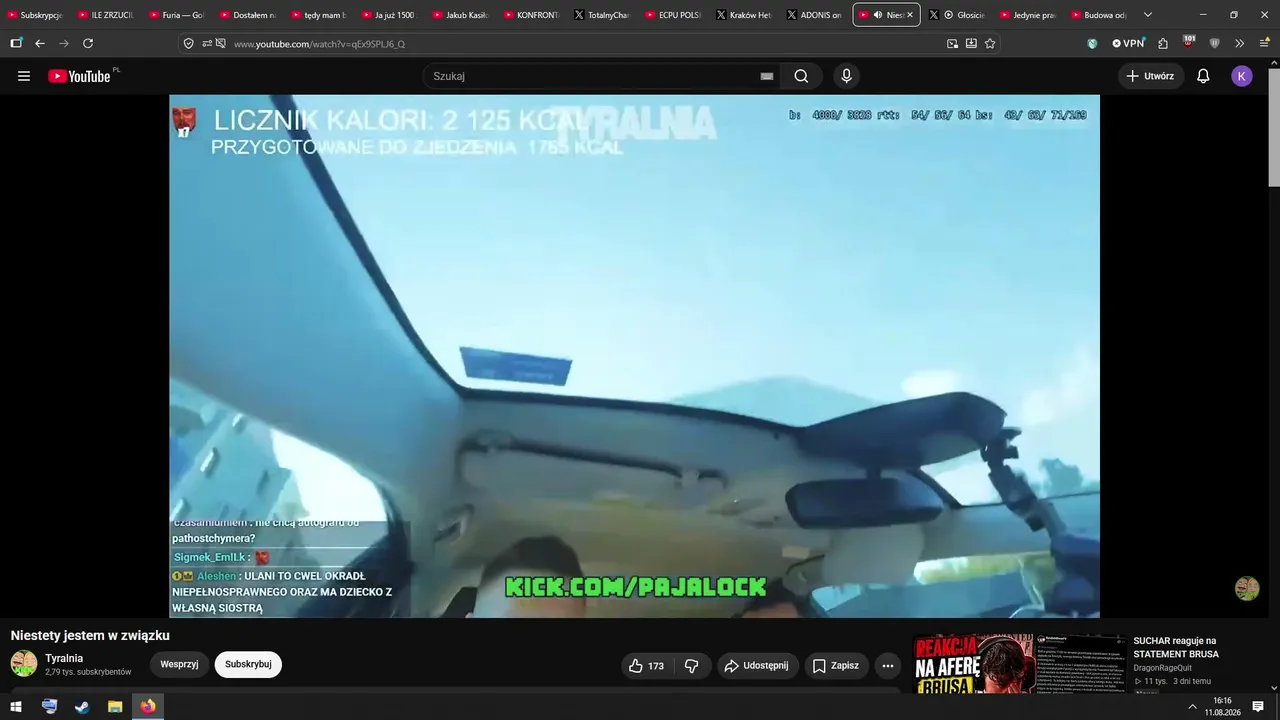Open File Explorer from the taskbar

tap(115, 707)
